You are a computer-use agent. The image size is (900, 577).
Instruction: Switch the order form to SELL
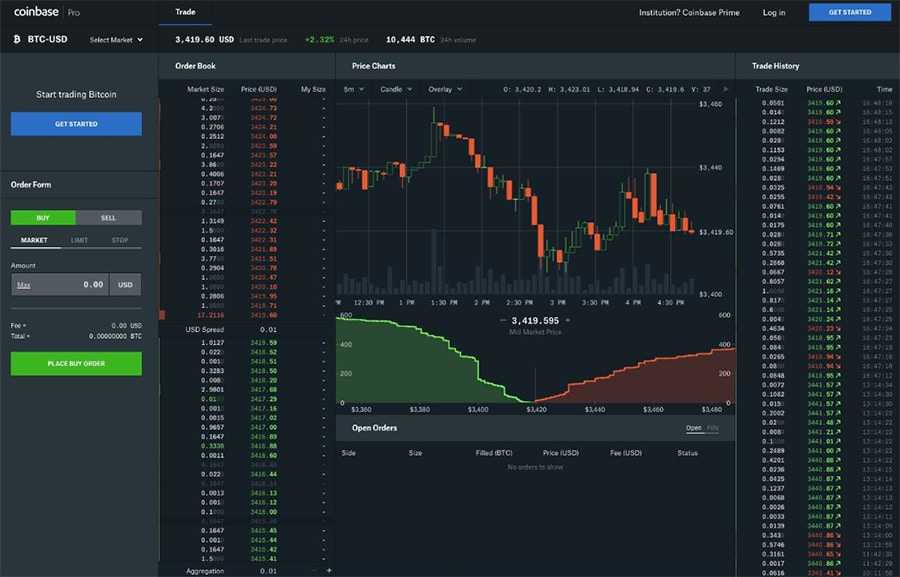coord(108,217)
